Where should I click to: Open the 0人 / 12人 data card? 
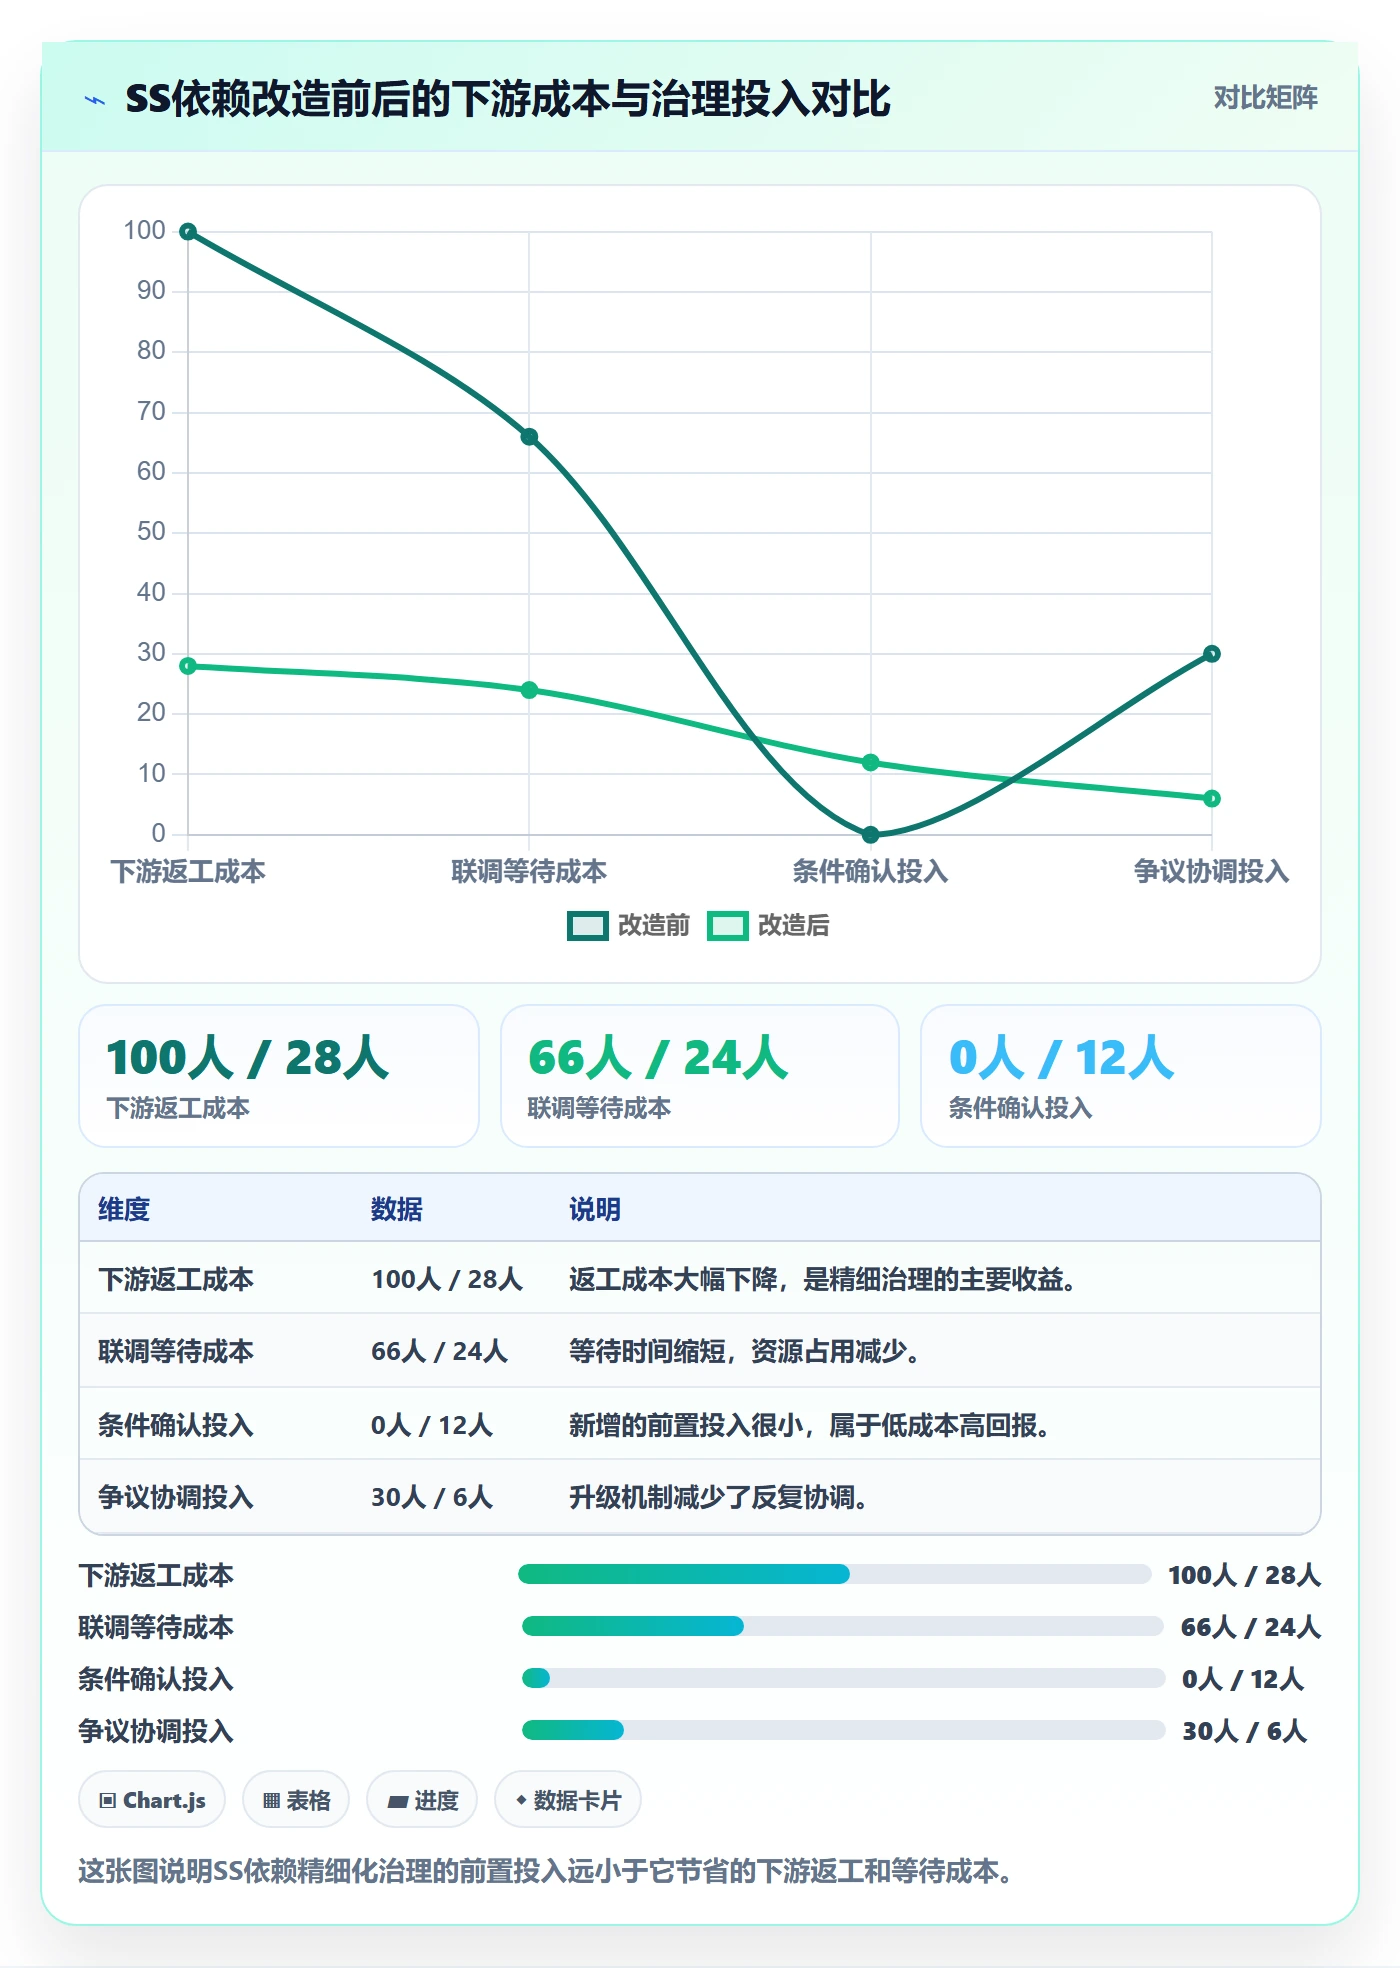pos(1121,1076)
